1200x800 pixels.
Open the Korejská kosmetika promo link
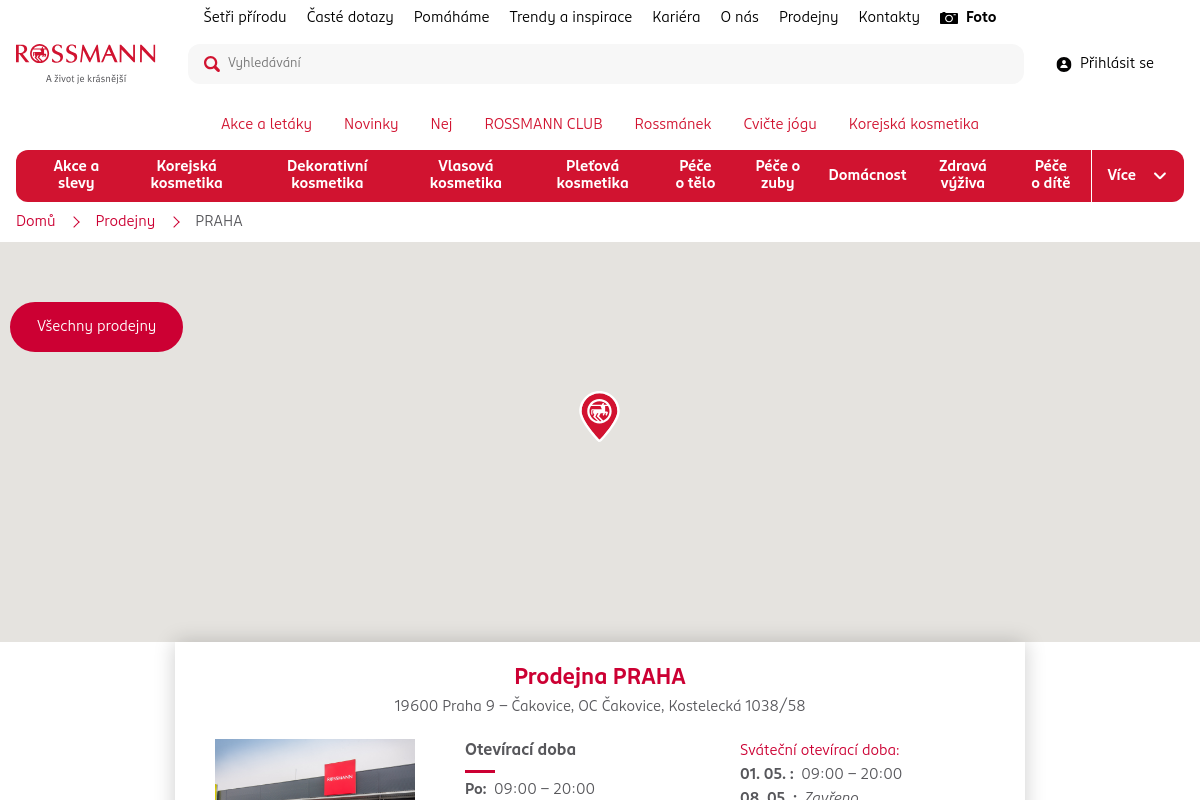pos(913,125)
